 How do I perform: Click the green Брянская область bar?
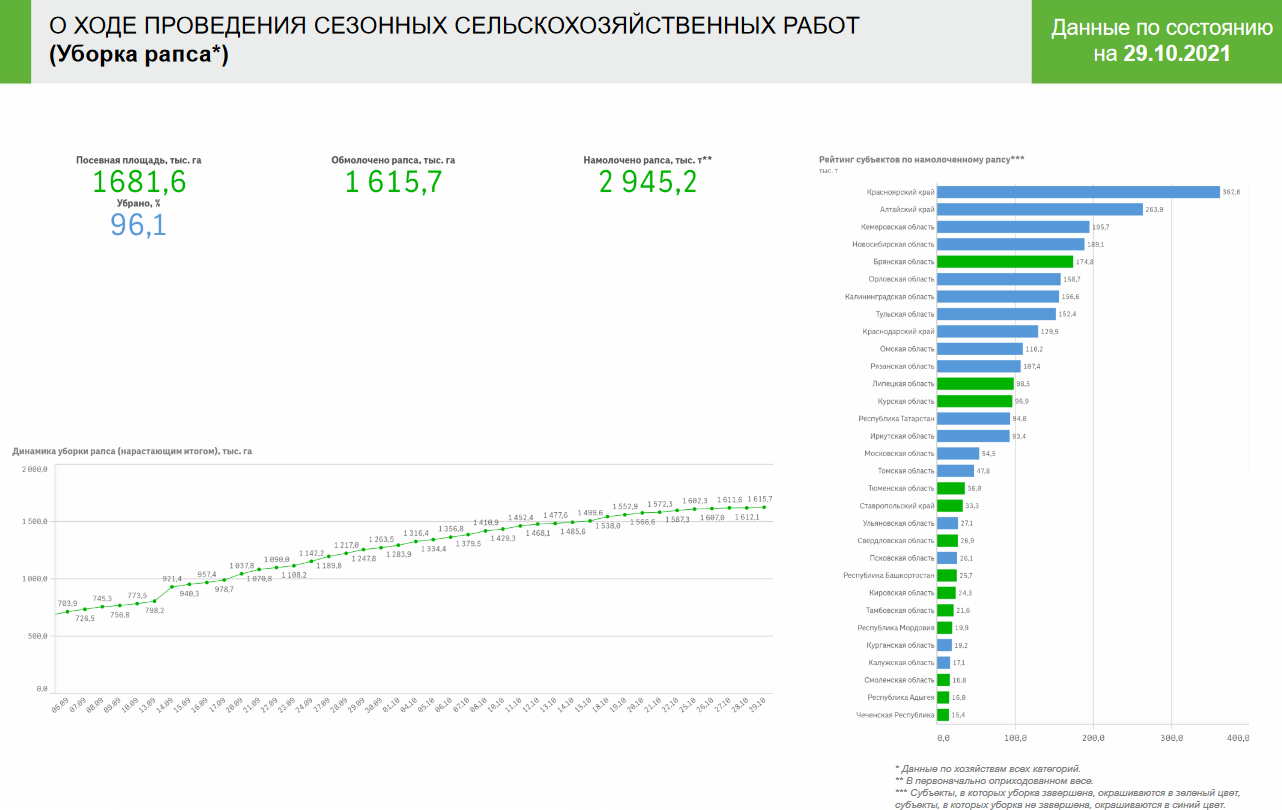coord(1005,262)
